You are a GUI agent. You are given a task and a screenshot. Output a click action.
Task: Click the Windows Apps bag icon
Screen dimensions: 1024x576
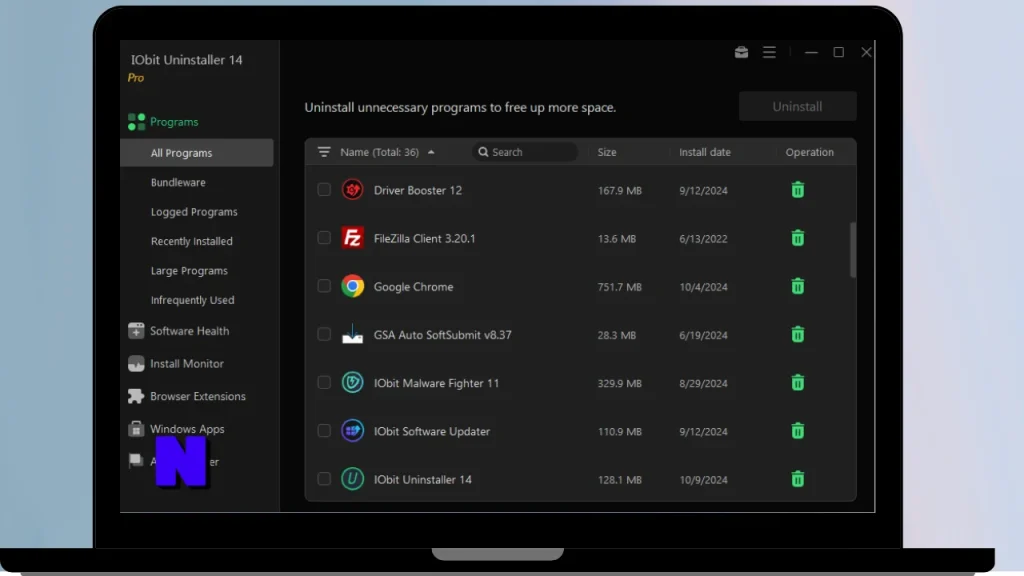point(136,429)
